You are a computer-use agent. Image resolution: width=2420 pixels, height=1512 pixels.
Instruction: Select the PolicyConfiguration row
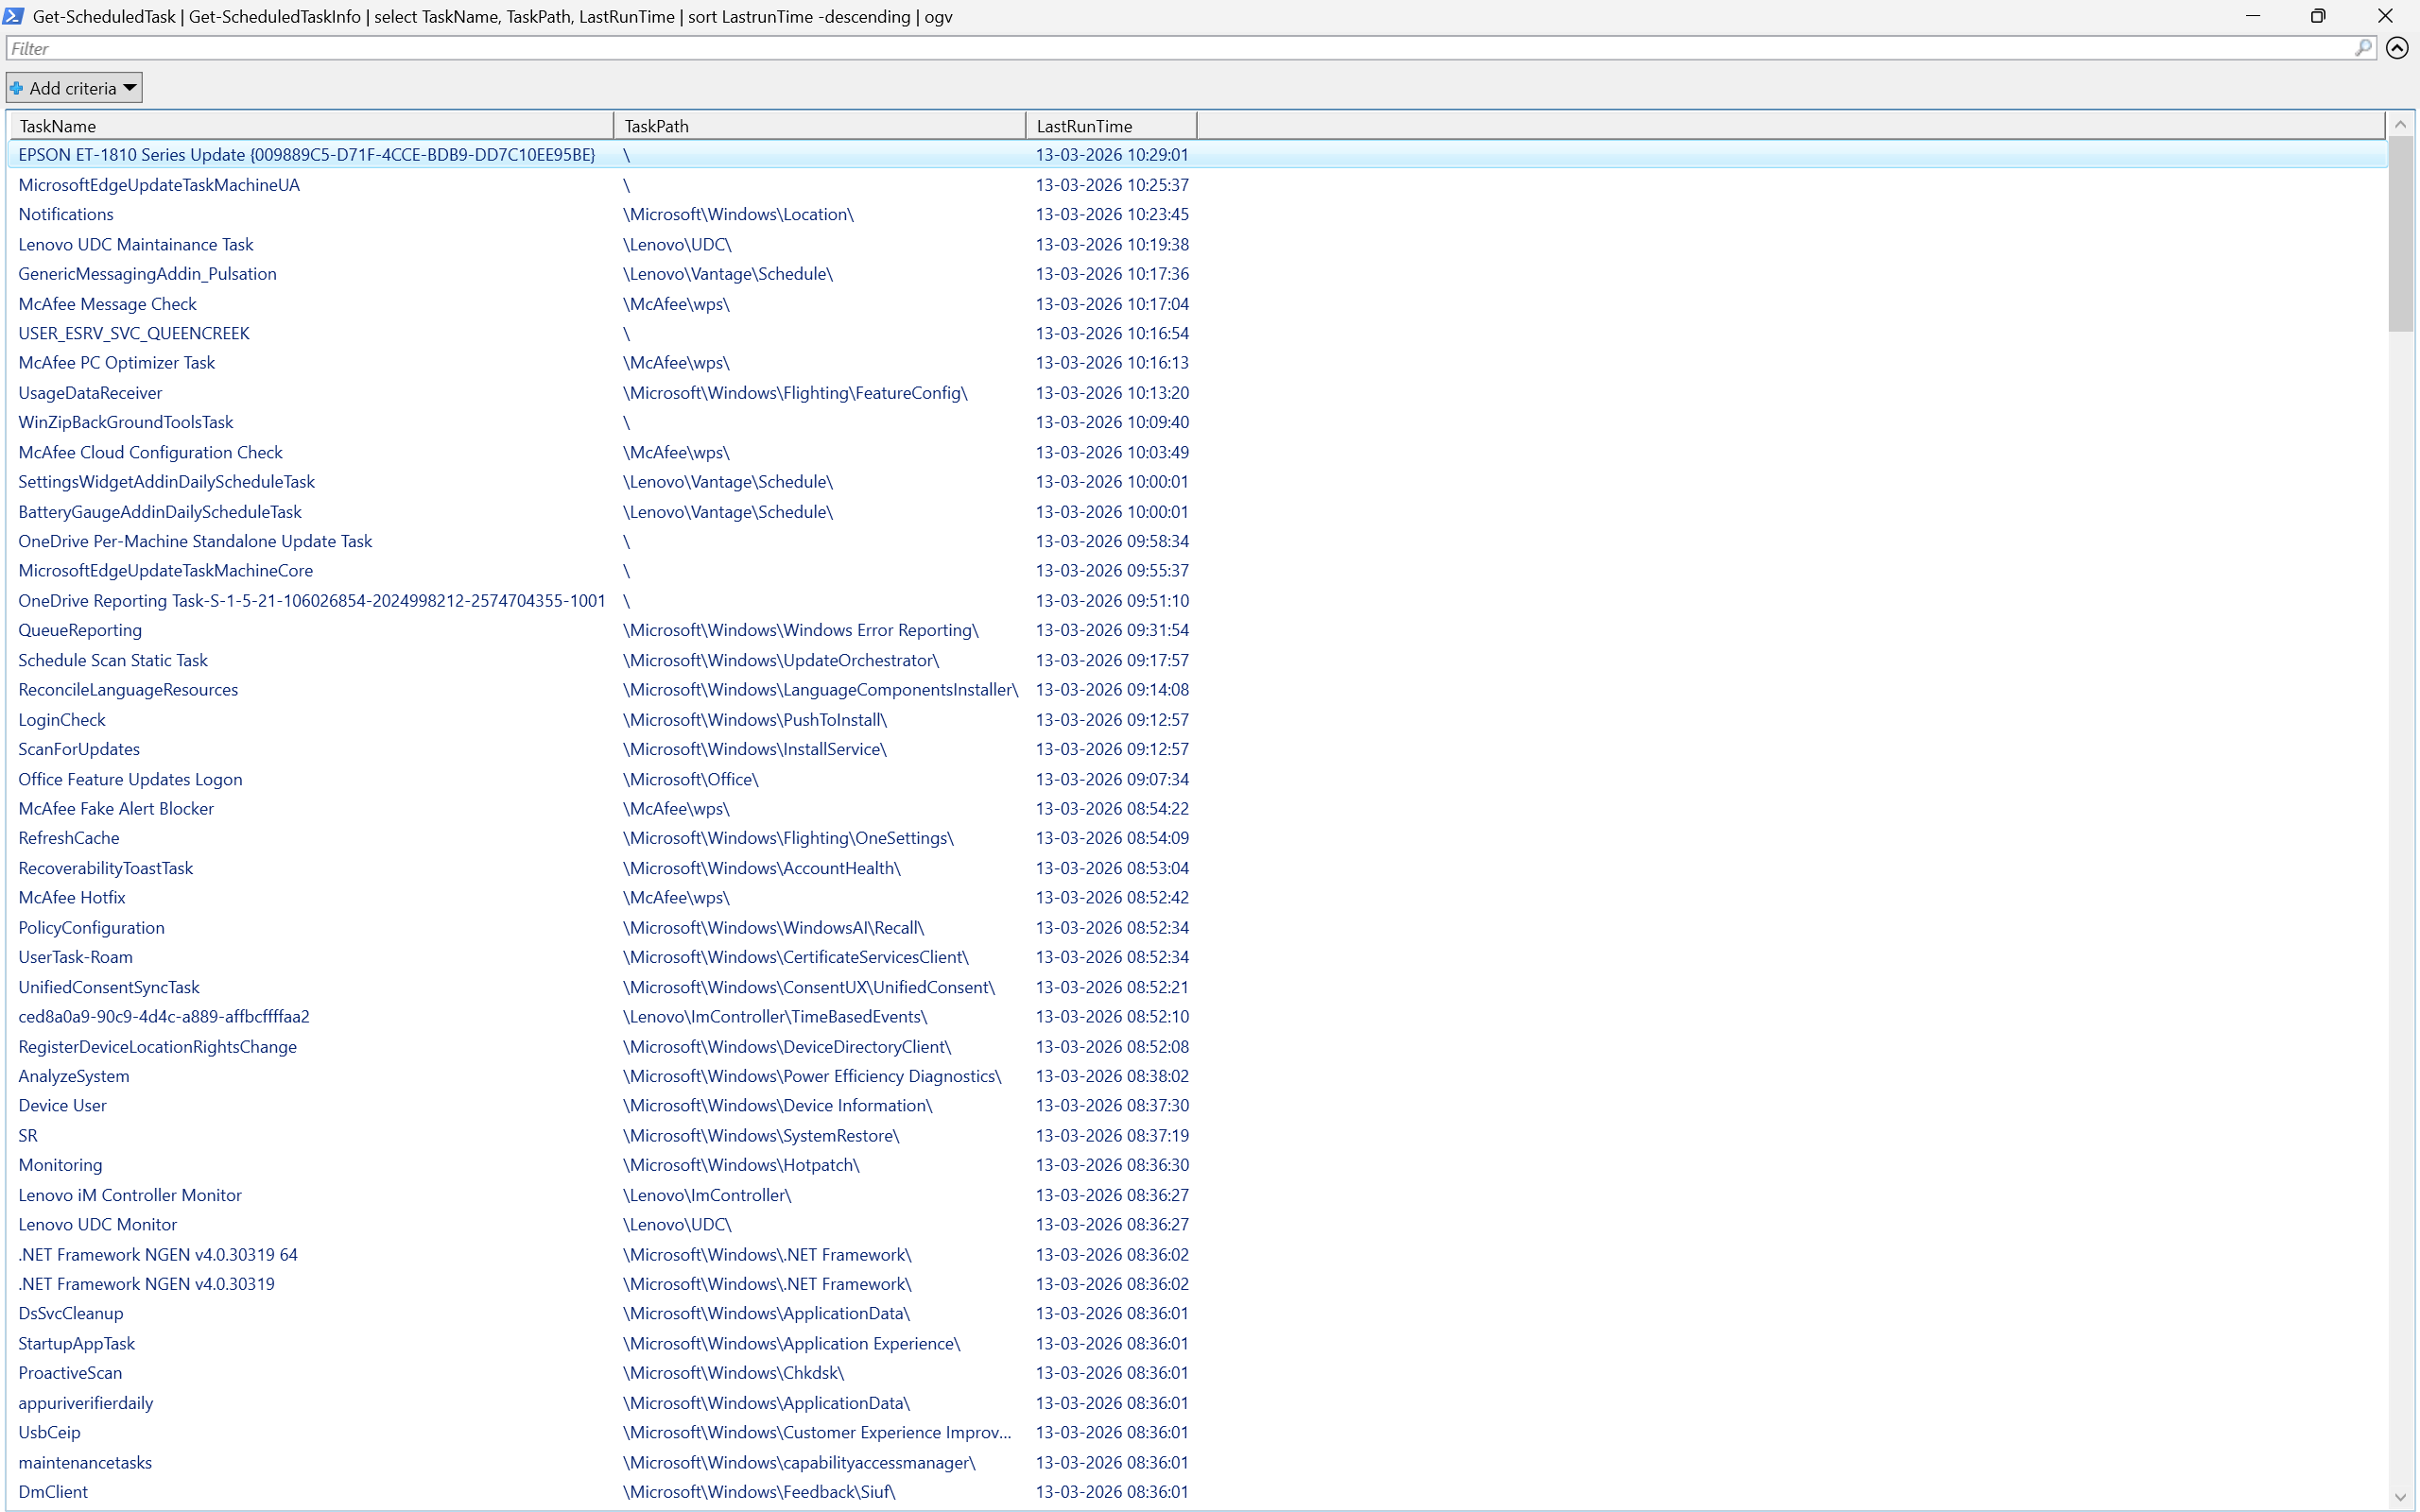(x=1198, y=928)
